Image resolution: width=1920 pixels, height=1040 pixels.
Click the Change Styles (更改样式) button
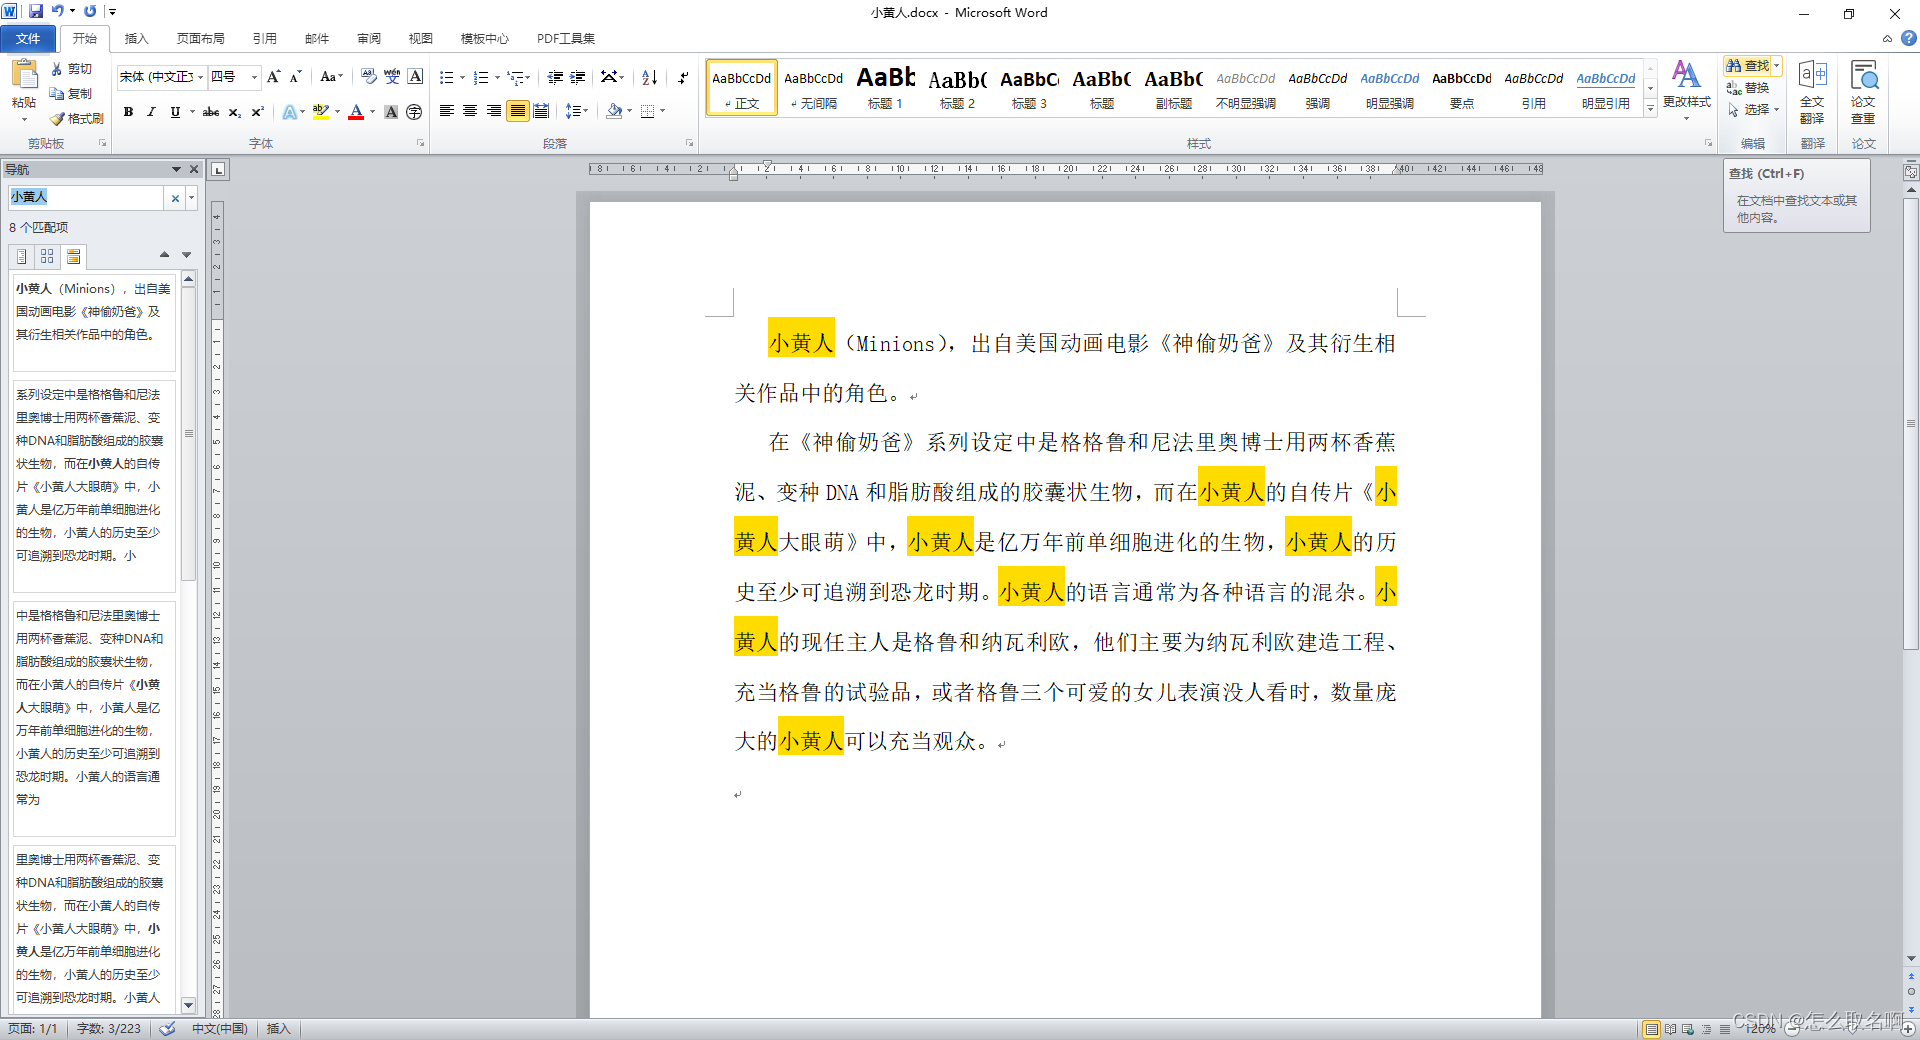click(1687, 90)
